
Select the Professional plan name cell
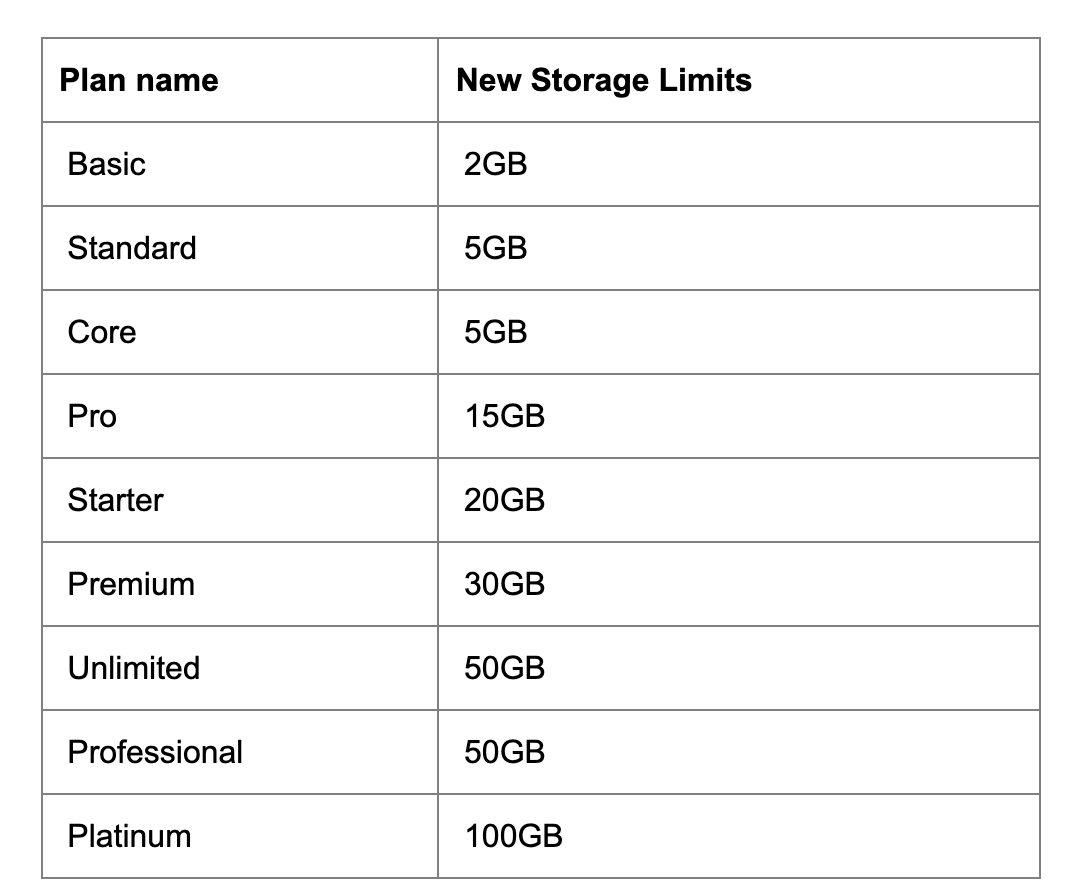tap(155, 752)
